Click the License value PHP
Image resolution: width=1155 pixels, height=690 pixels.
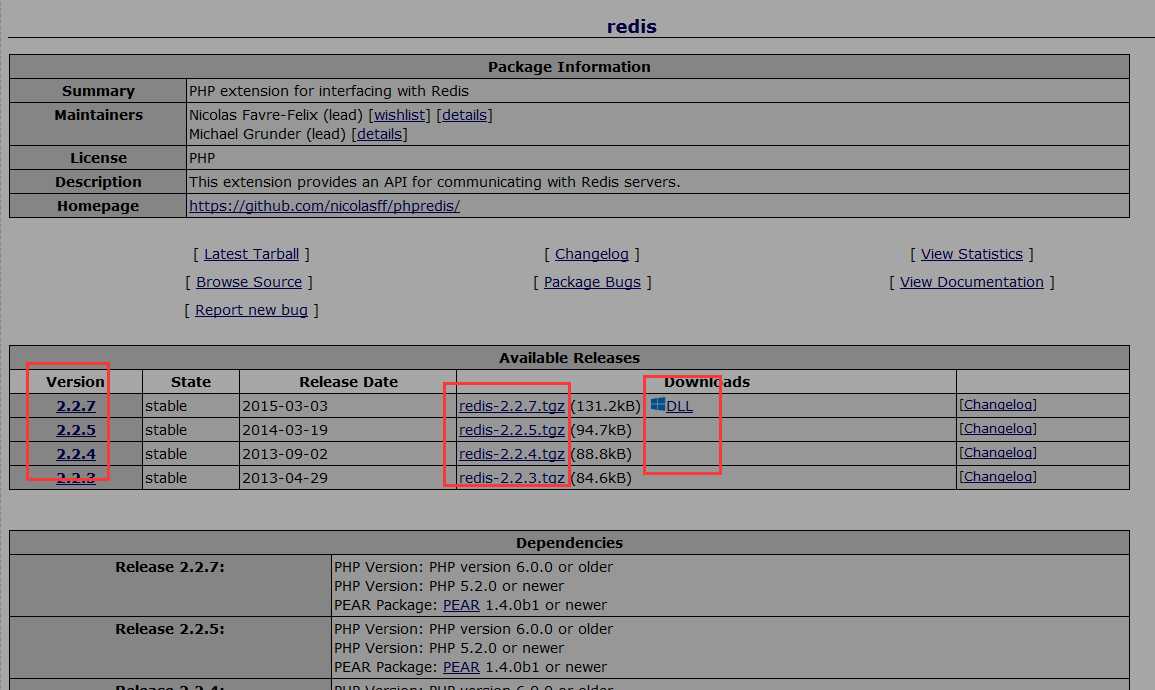[x=202, y=158]
